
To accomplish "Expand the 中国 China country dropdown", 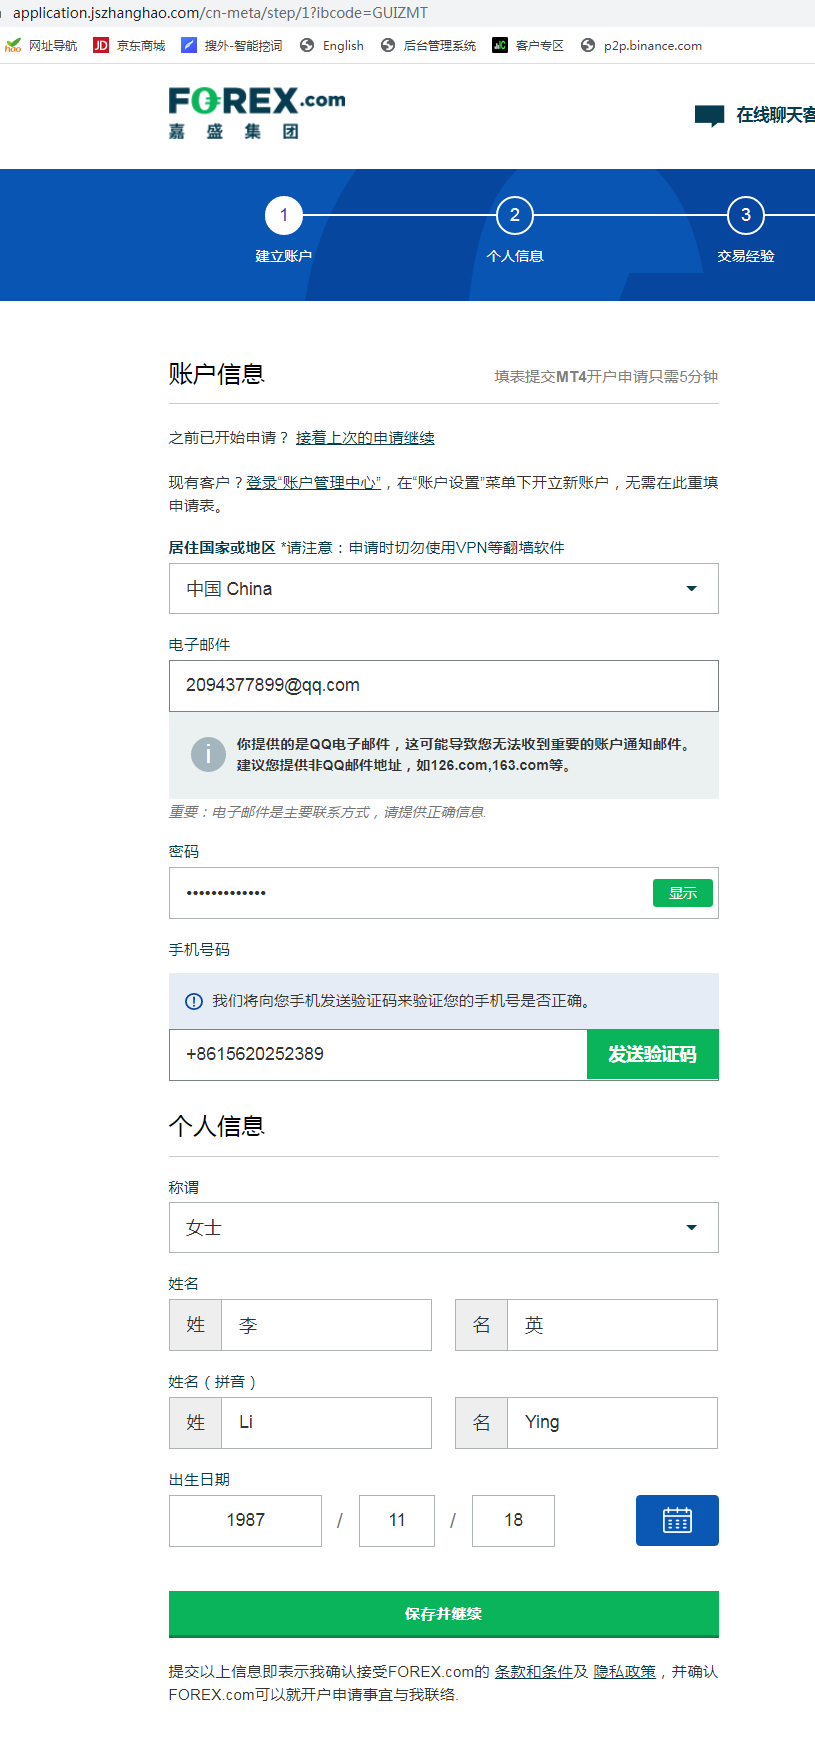I will point(443,588).
